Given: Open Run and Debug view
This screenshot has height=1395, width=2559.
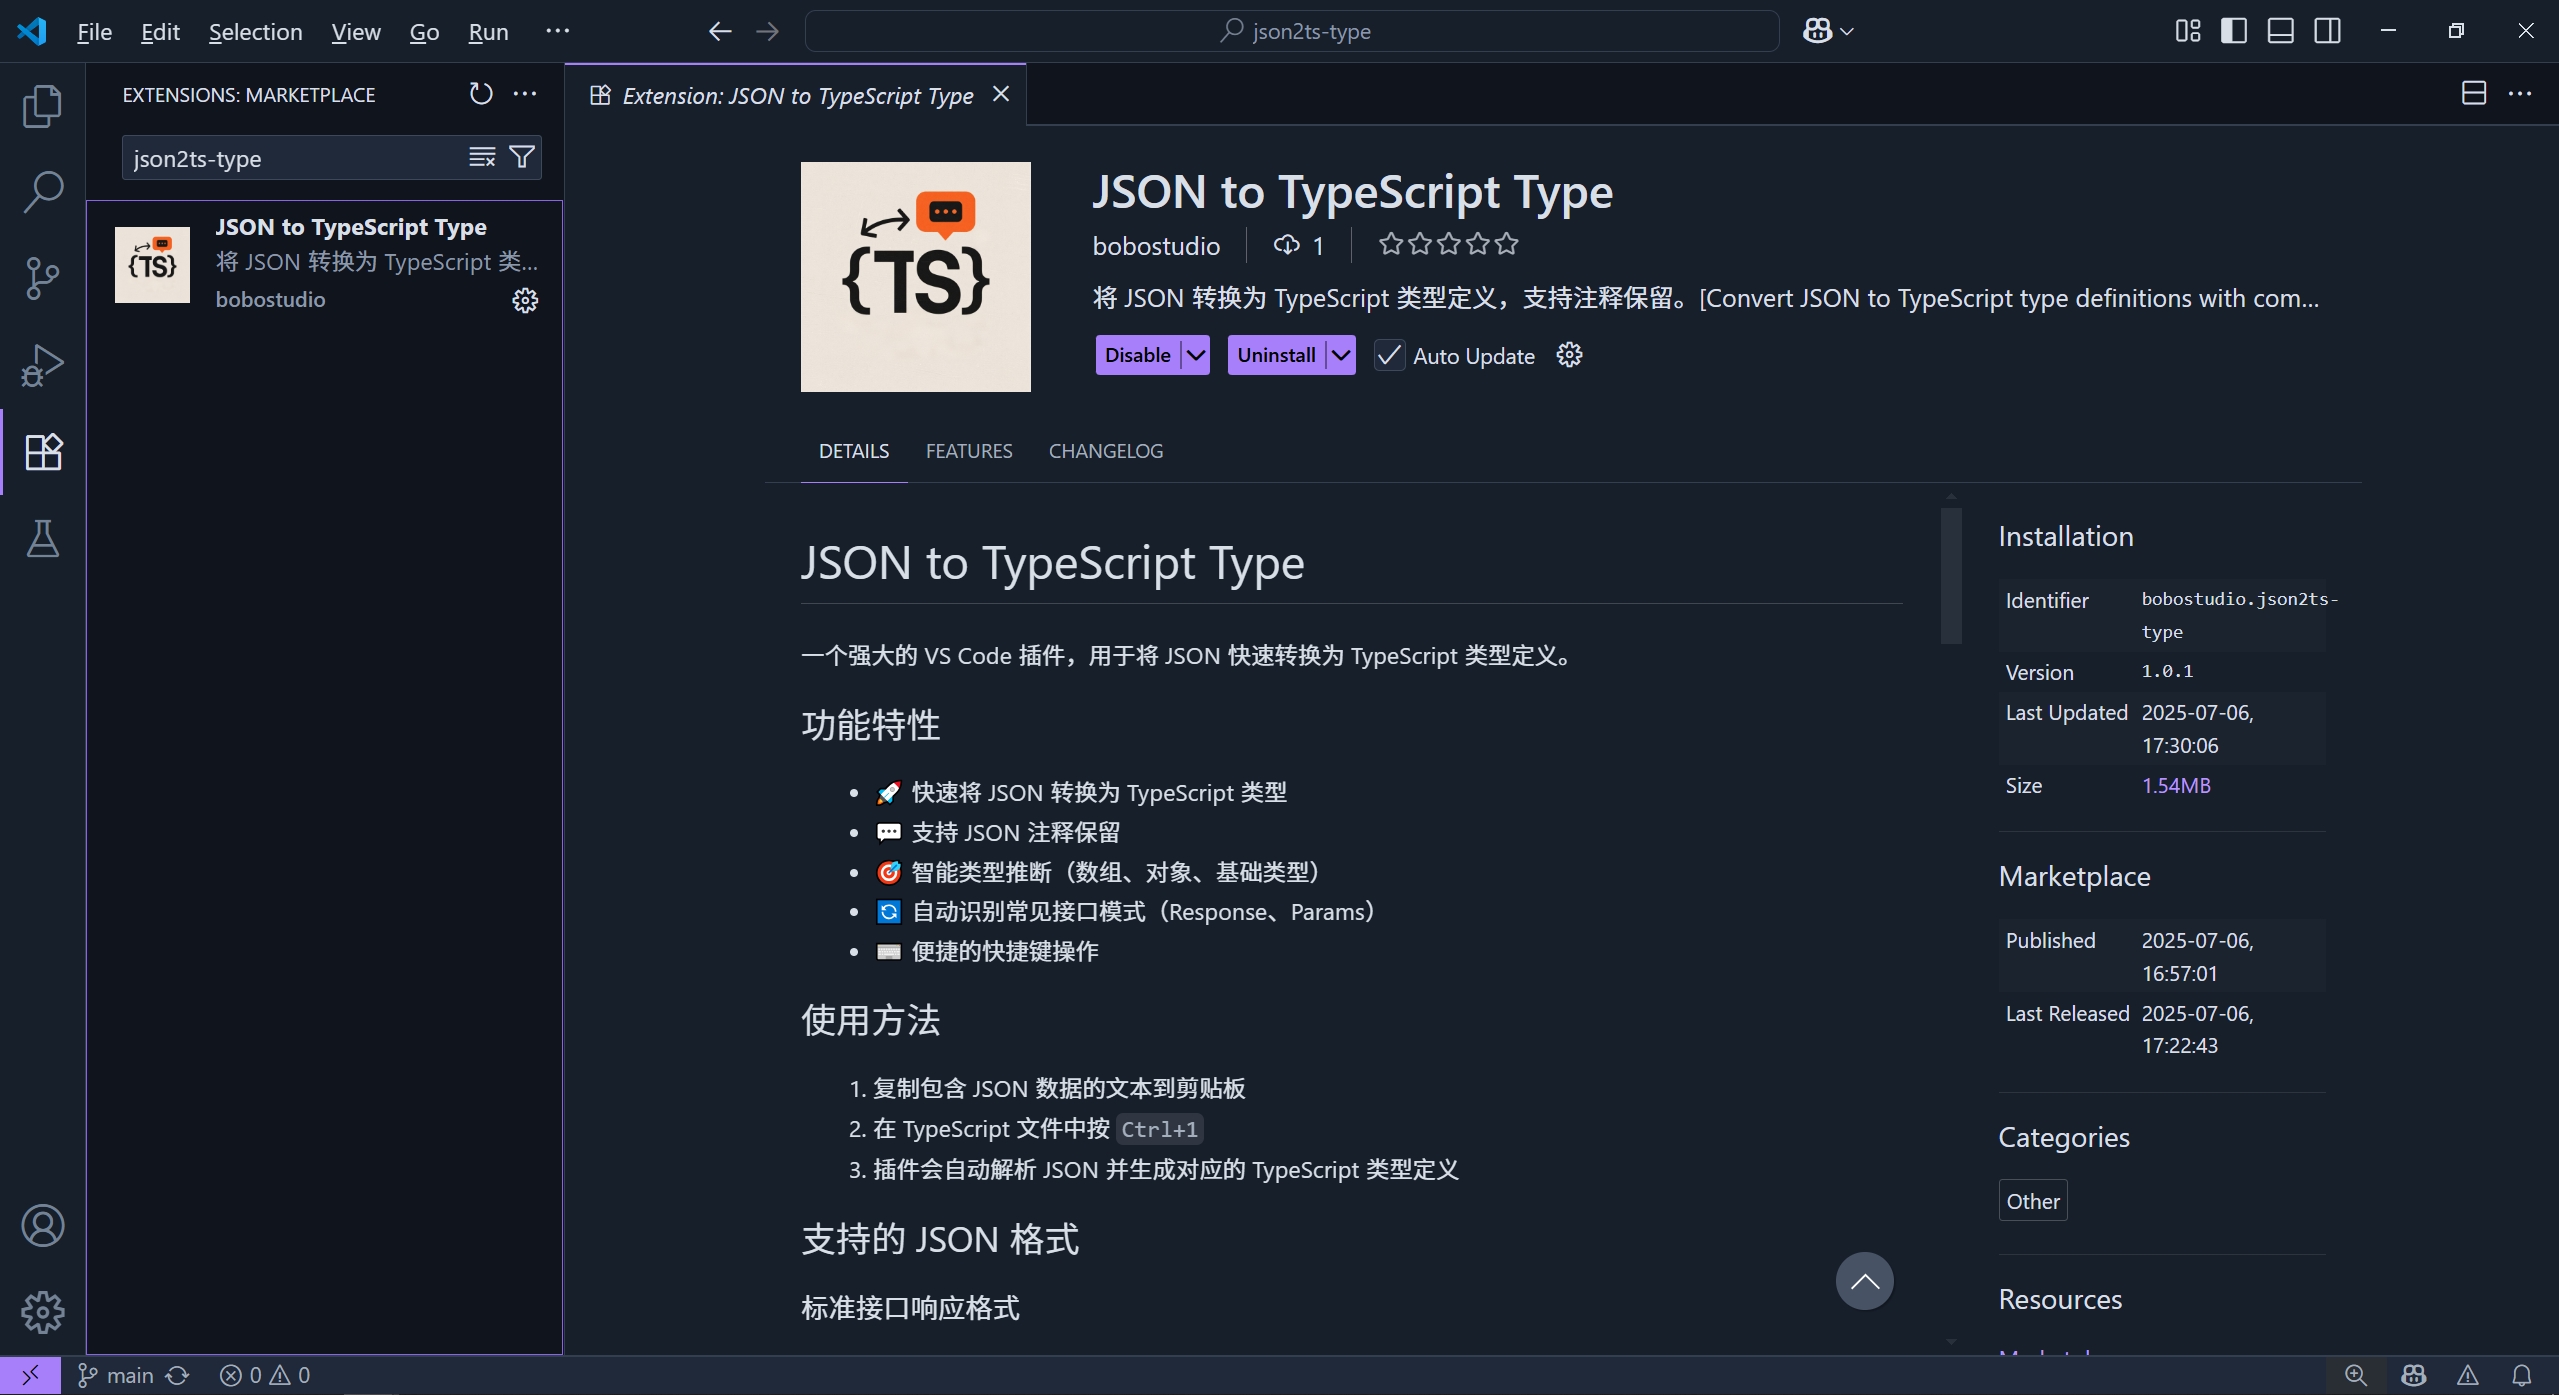Looking at the screenshot, I should pos(42,365).
